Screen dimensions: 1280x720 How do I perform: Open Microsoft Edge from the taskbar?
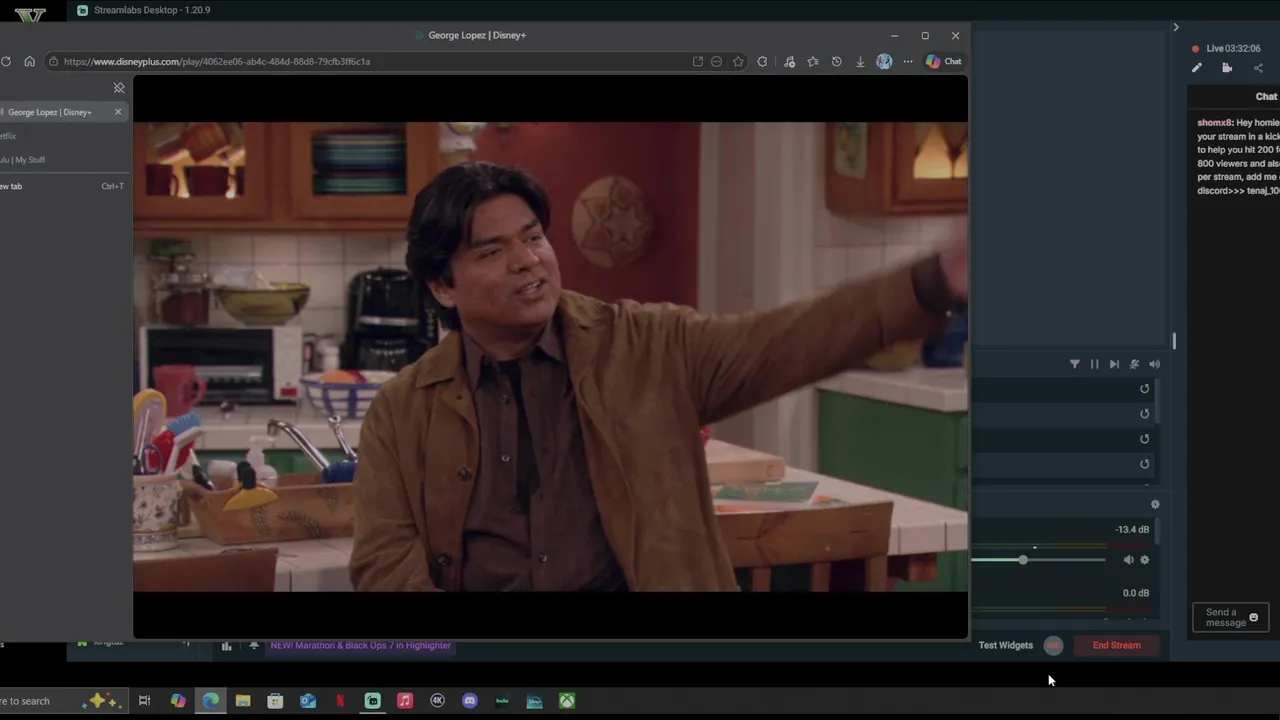(211, 701)
